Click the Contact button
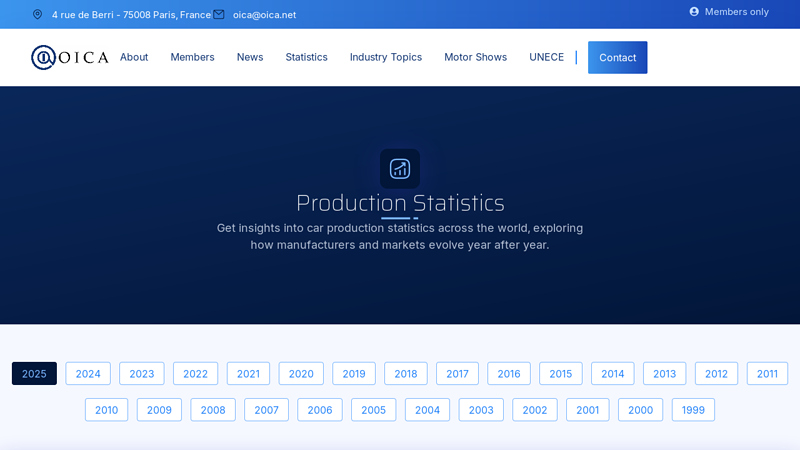This screenshot has width=800, height=450. pyautogui.click(x=617, y=58)
